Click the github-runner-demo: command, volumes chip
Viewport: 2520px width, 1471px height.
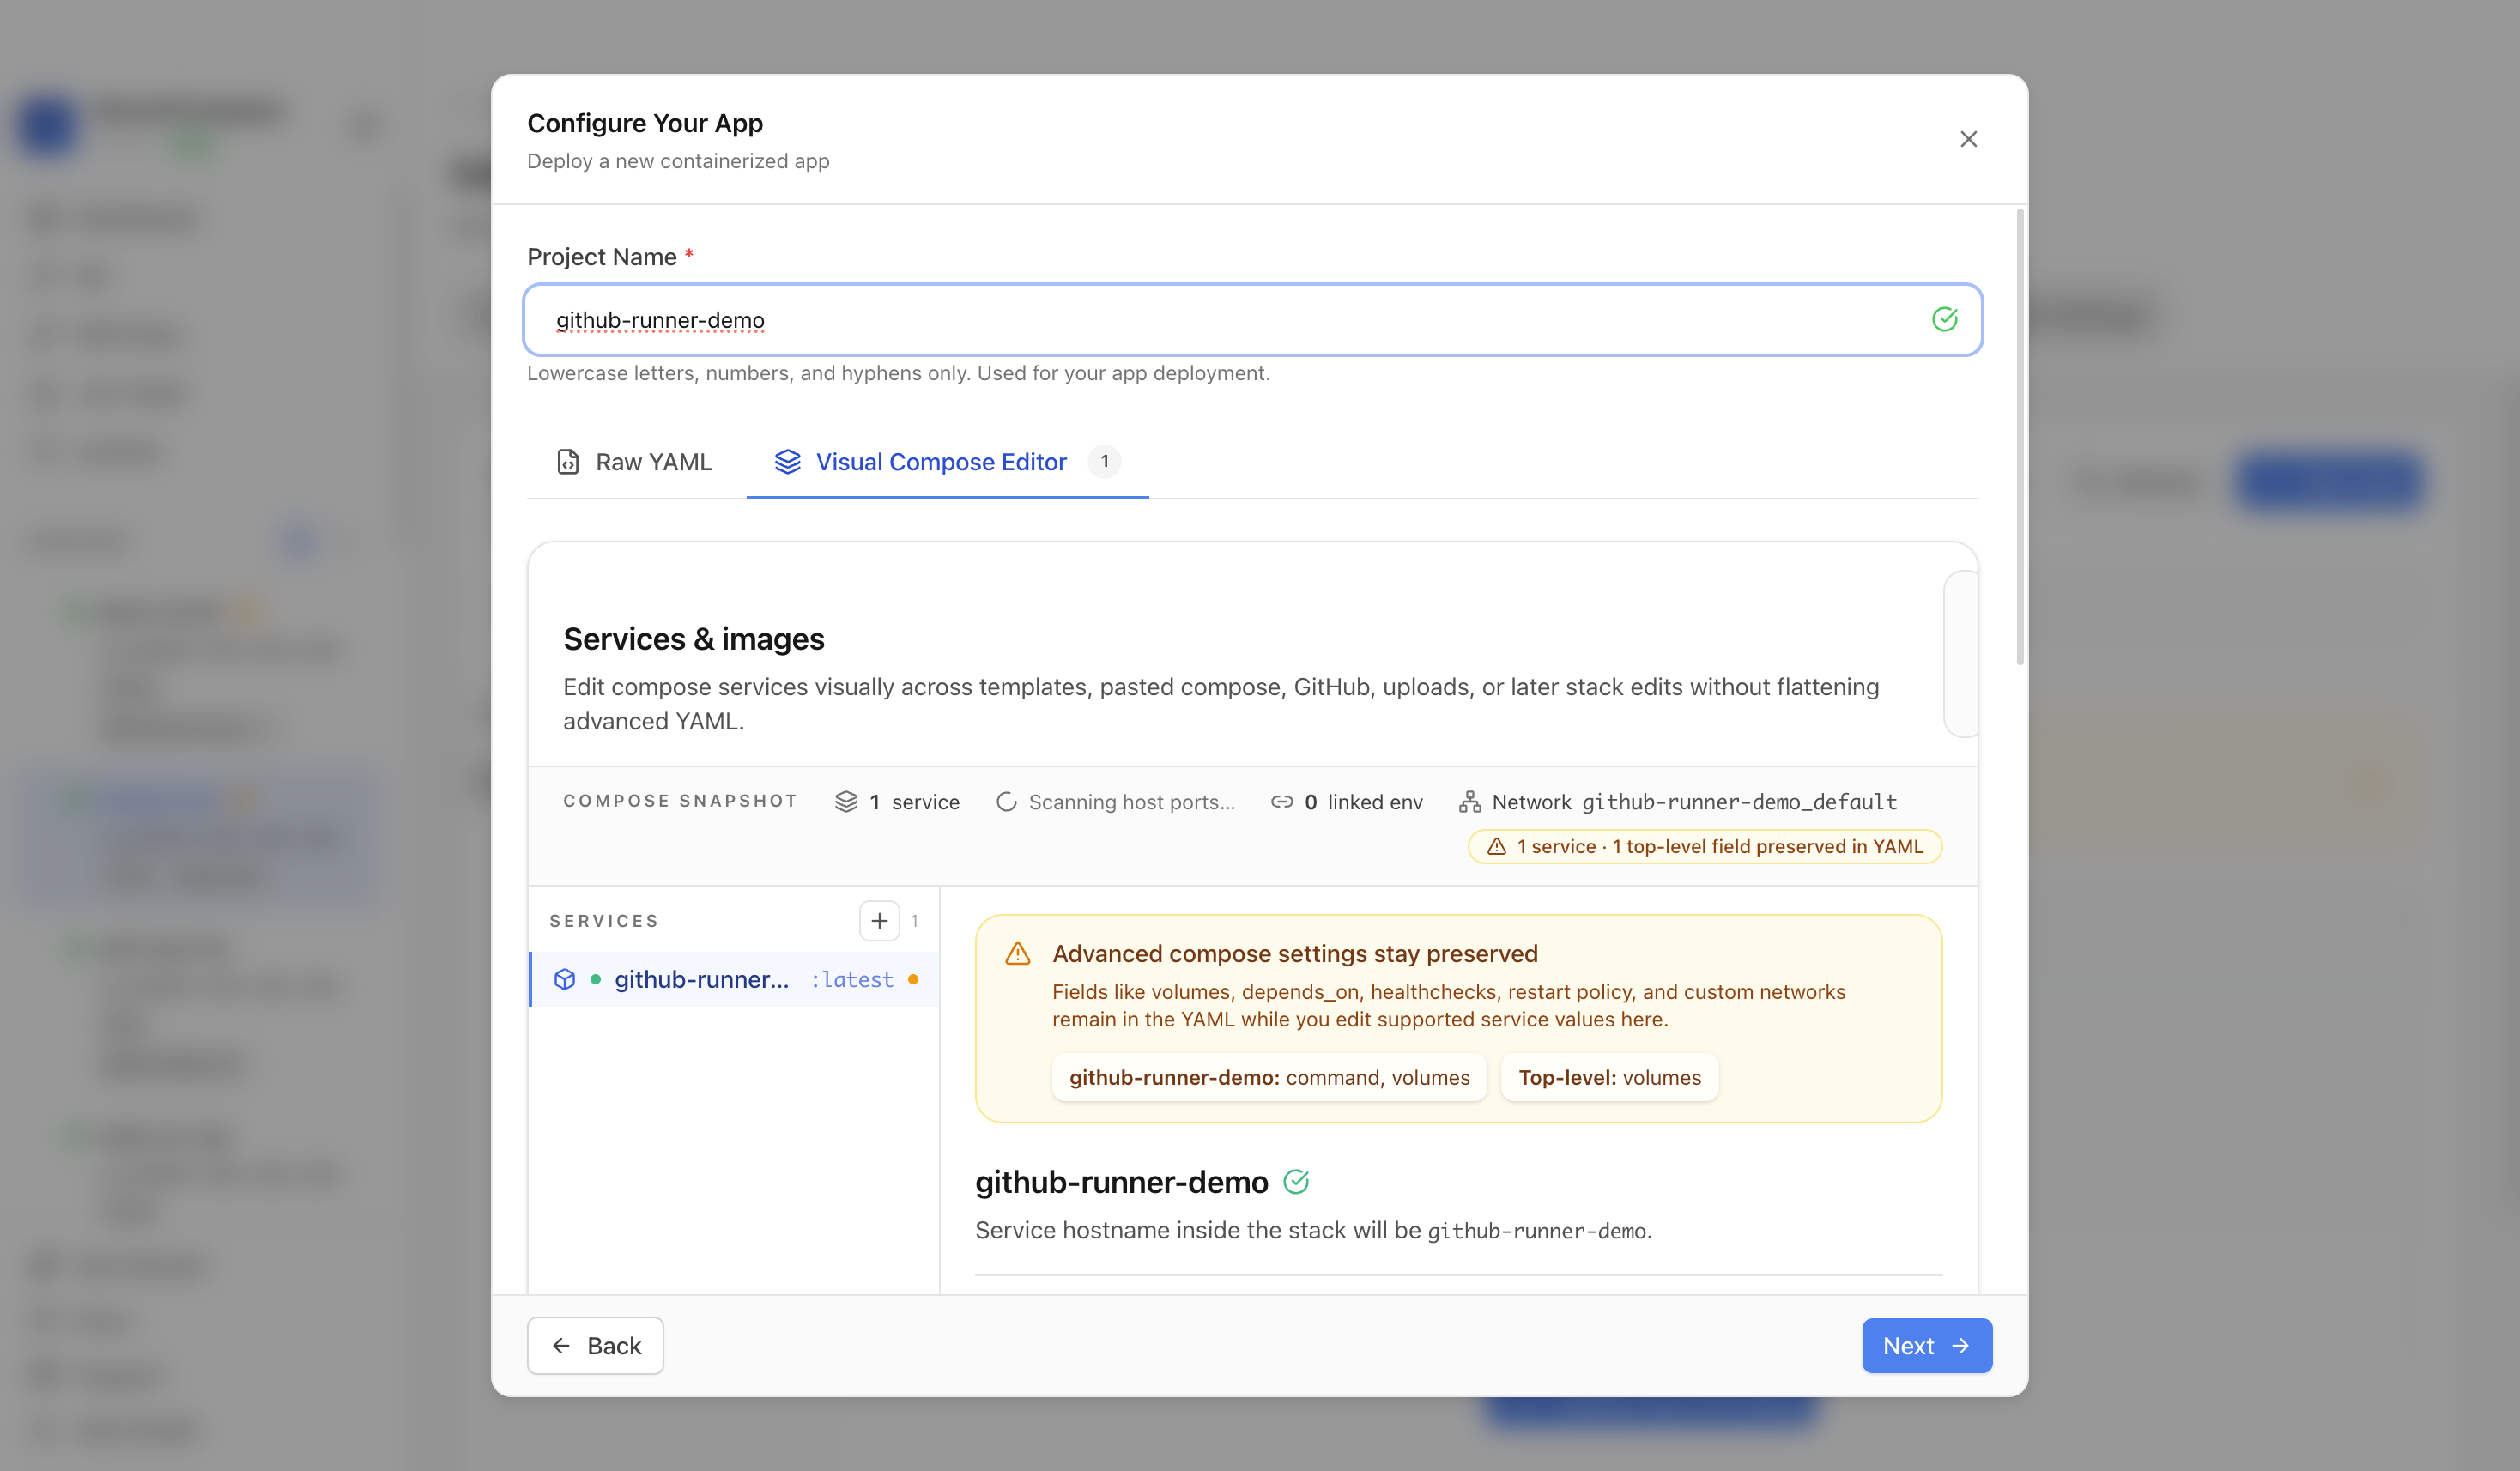click(1269, 1077)
